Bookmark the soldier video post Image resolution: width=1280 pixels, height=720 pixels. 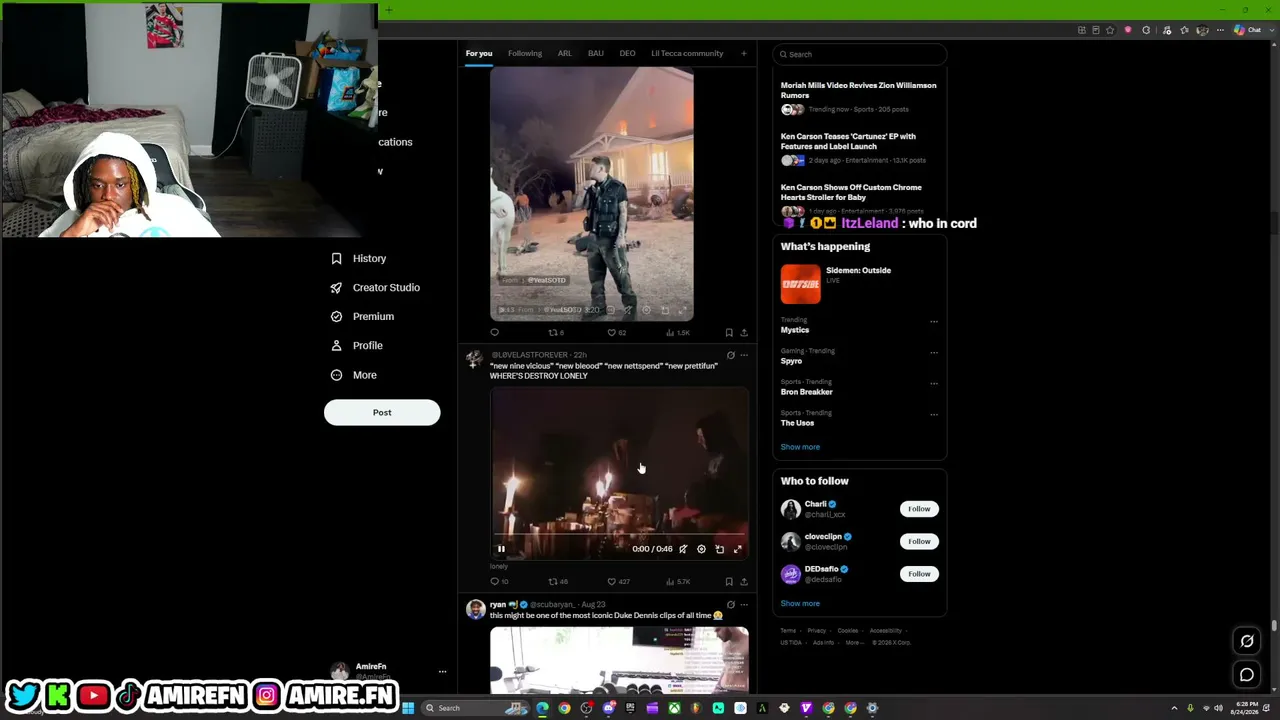729,332
